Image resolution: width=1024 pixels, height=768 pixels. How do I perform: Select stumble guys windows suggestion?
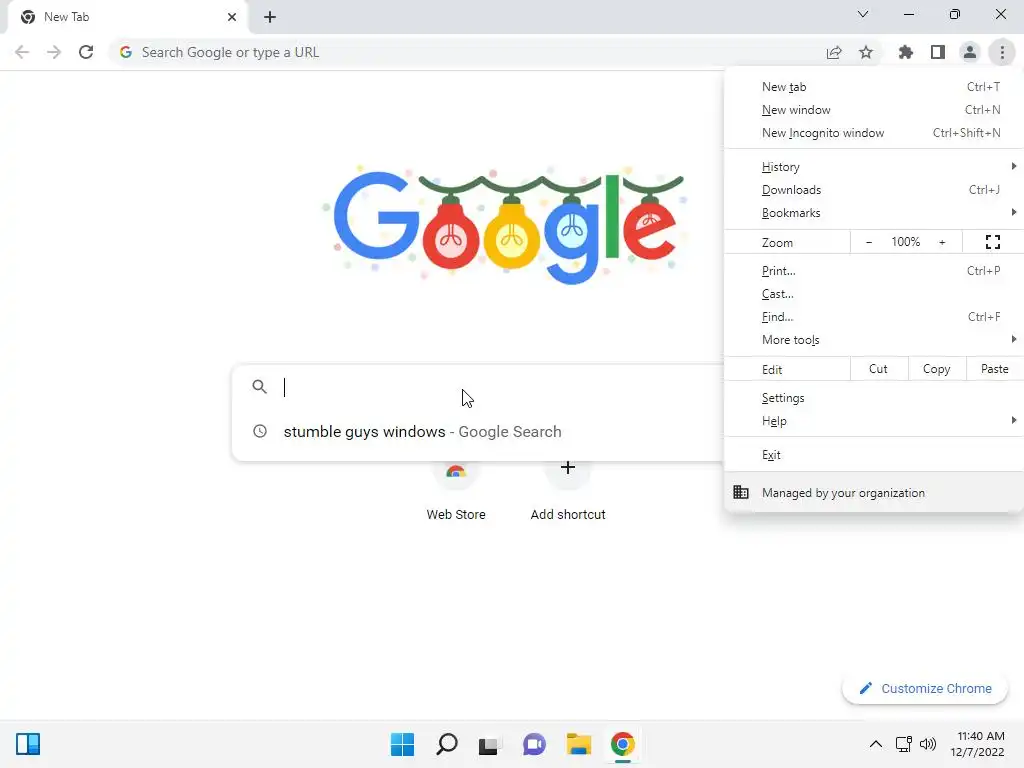[x=477, y=432]
